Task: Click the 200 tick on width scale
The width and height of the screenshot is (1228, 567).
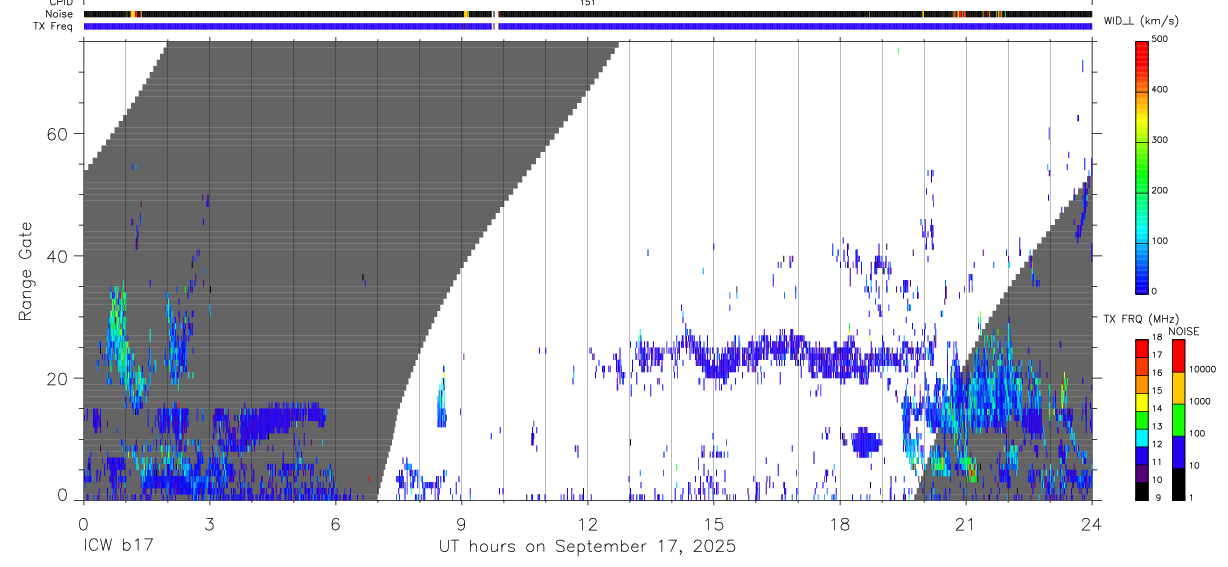Action: pos(1161,190)
